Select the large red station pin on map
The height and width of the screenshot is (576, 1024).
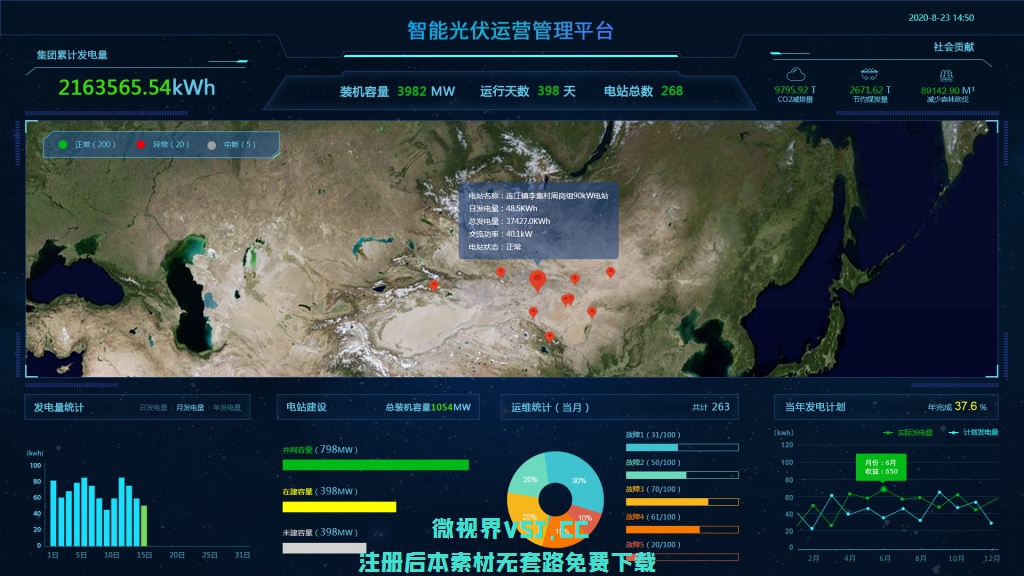(x=538, y=280)
